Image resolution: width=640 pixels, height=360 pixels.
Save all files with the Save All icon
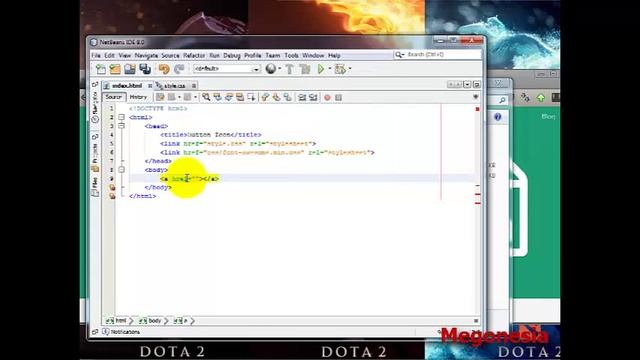pos(145,69)
